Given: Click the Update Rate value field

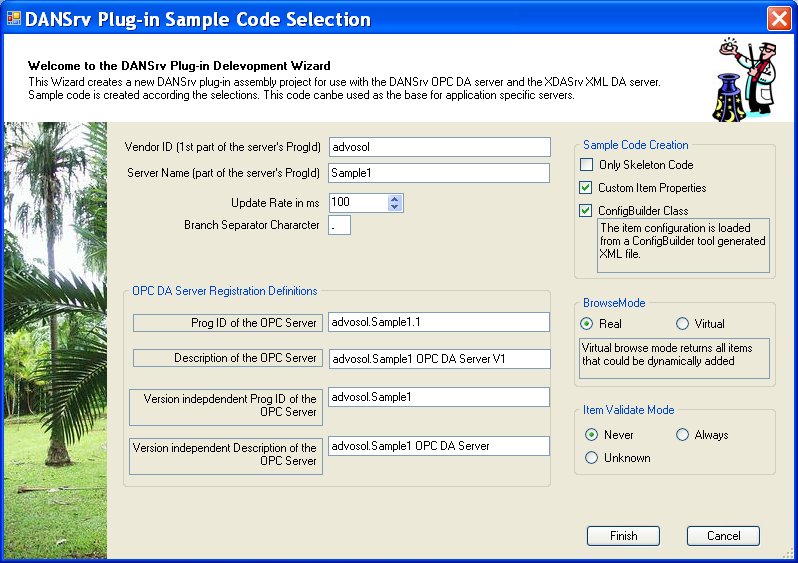Looking at the screenshot, I should click(x=358, y=203).
